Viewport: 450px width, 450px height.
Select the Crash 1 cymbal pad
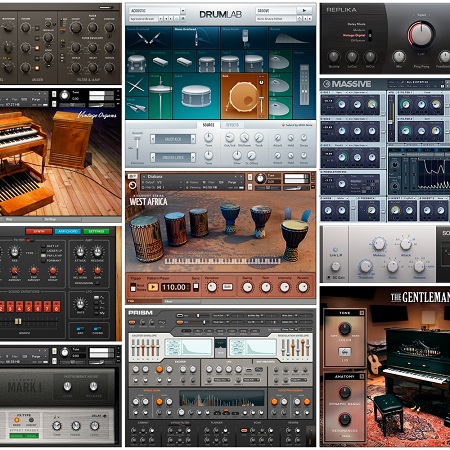click(x=280, y=61)
